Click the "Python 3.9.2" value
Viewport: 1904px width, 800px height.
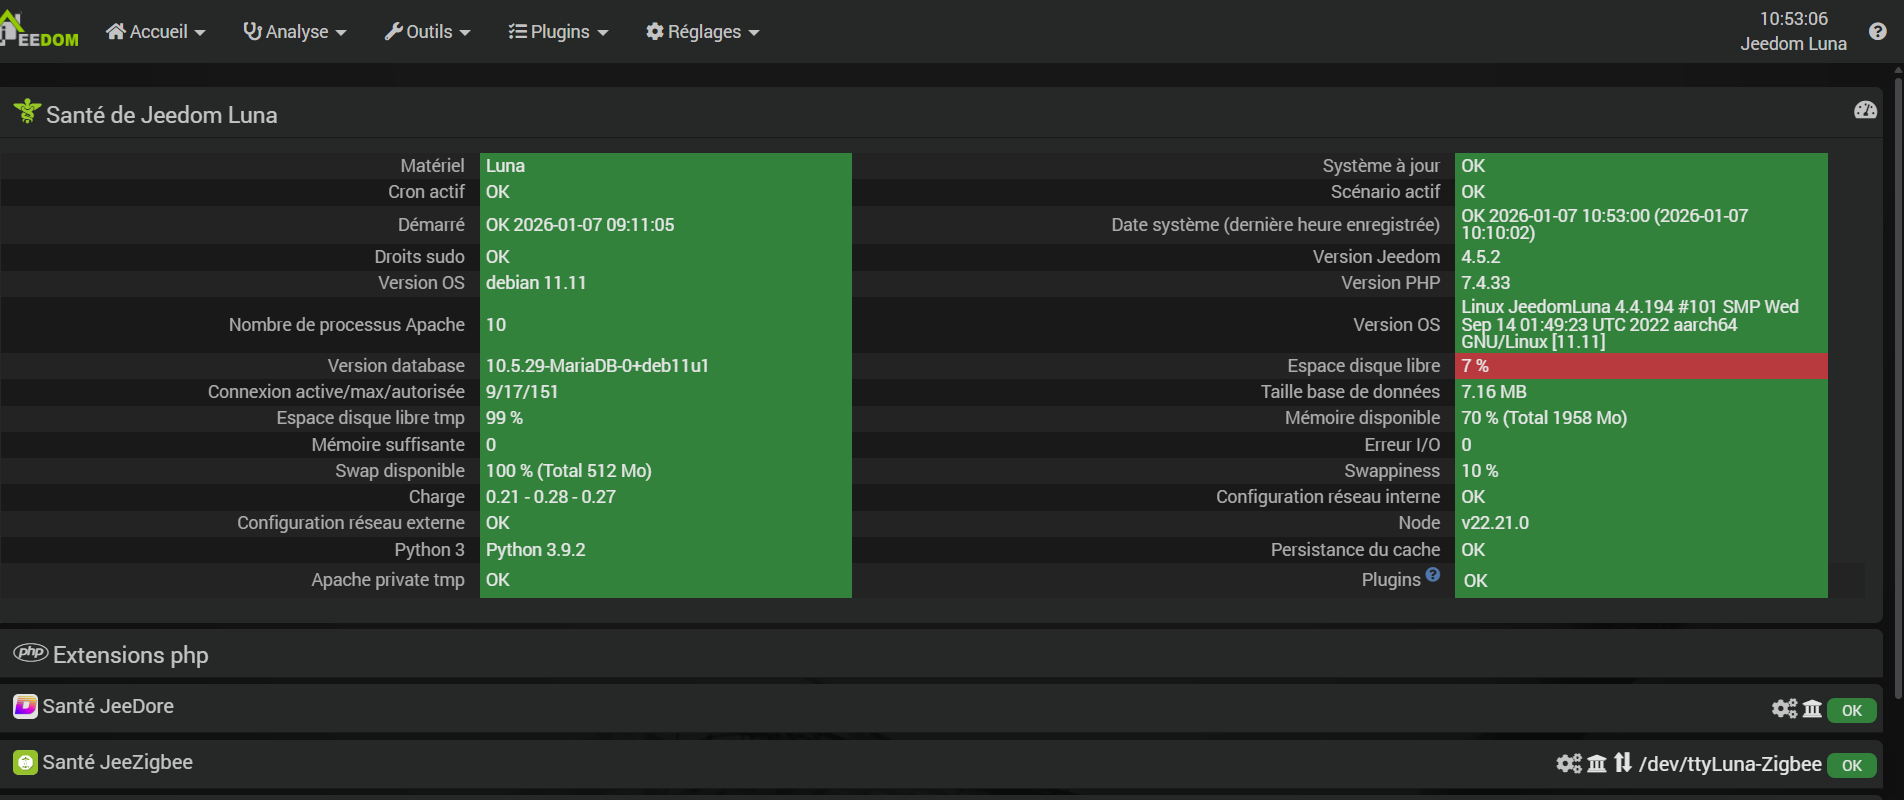point(536,550)
